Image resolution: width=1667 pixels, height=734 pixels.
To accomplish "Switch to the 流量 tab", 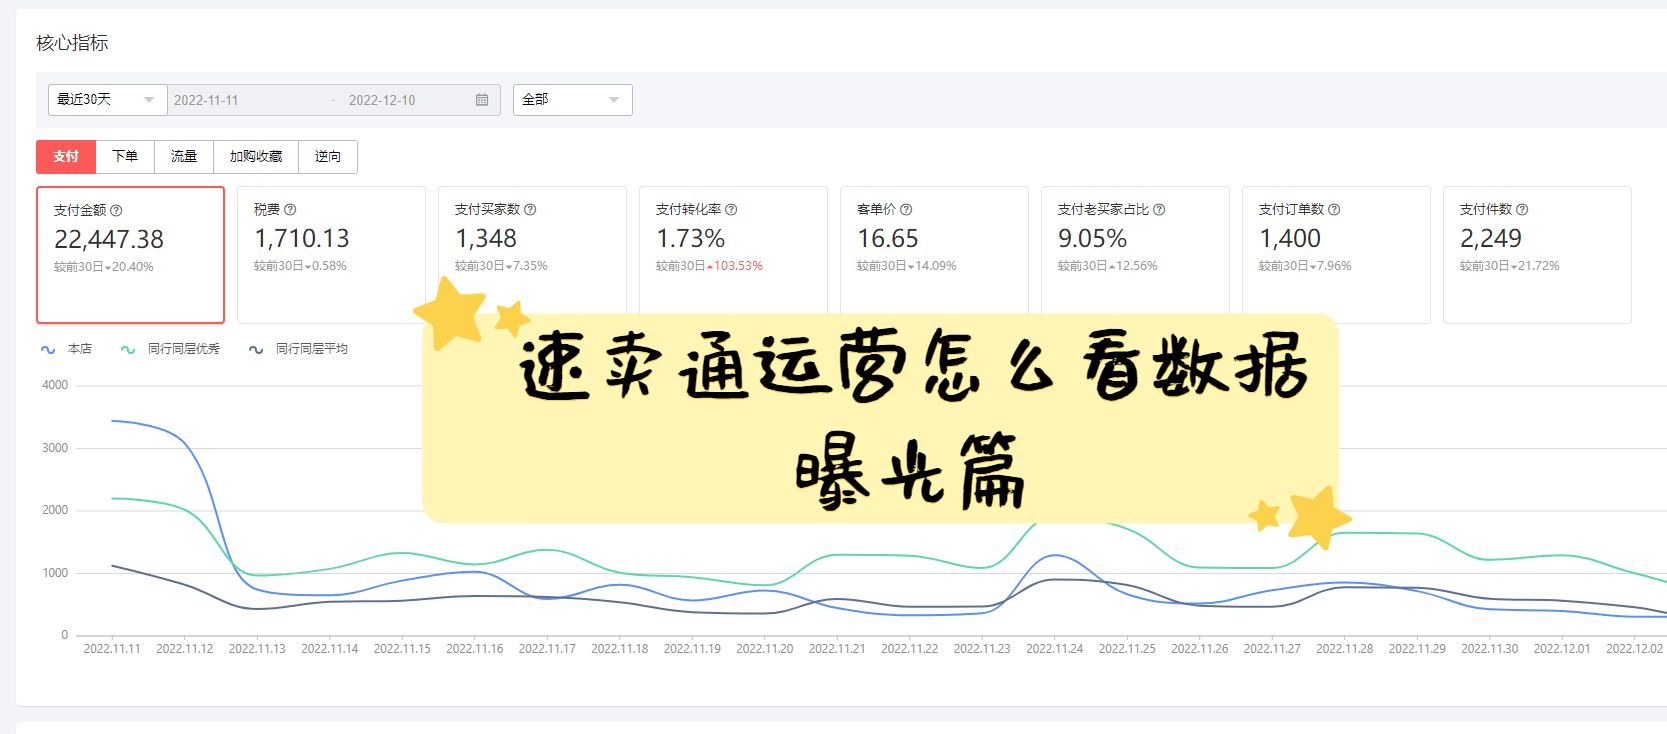I will 184,156.
